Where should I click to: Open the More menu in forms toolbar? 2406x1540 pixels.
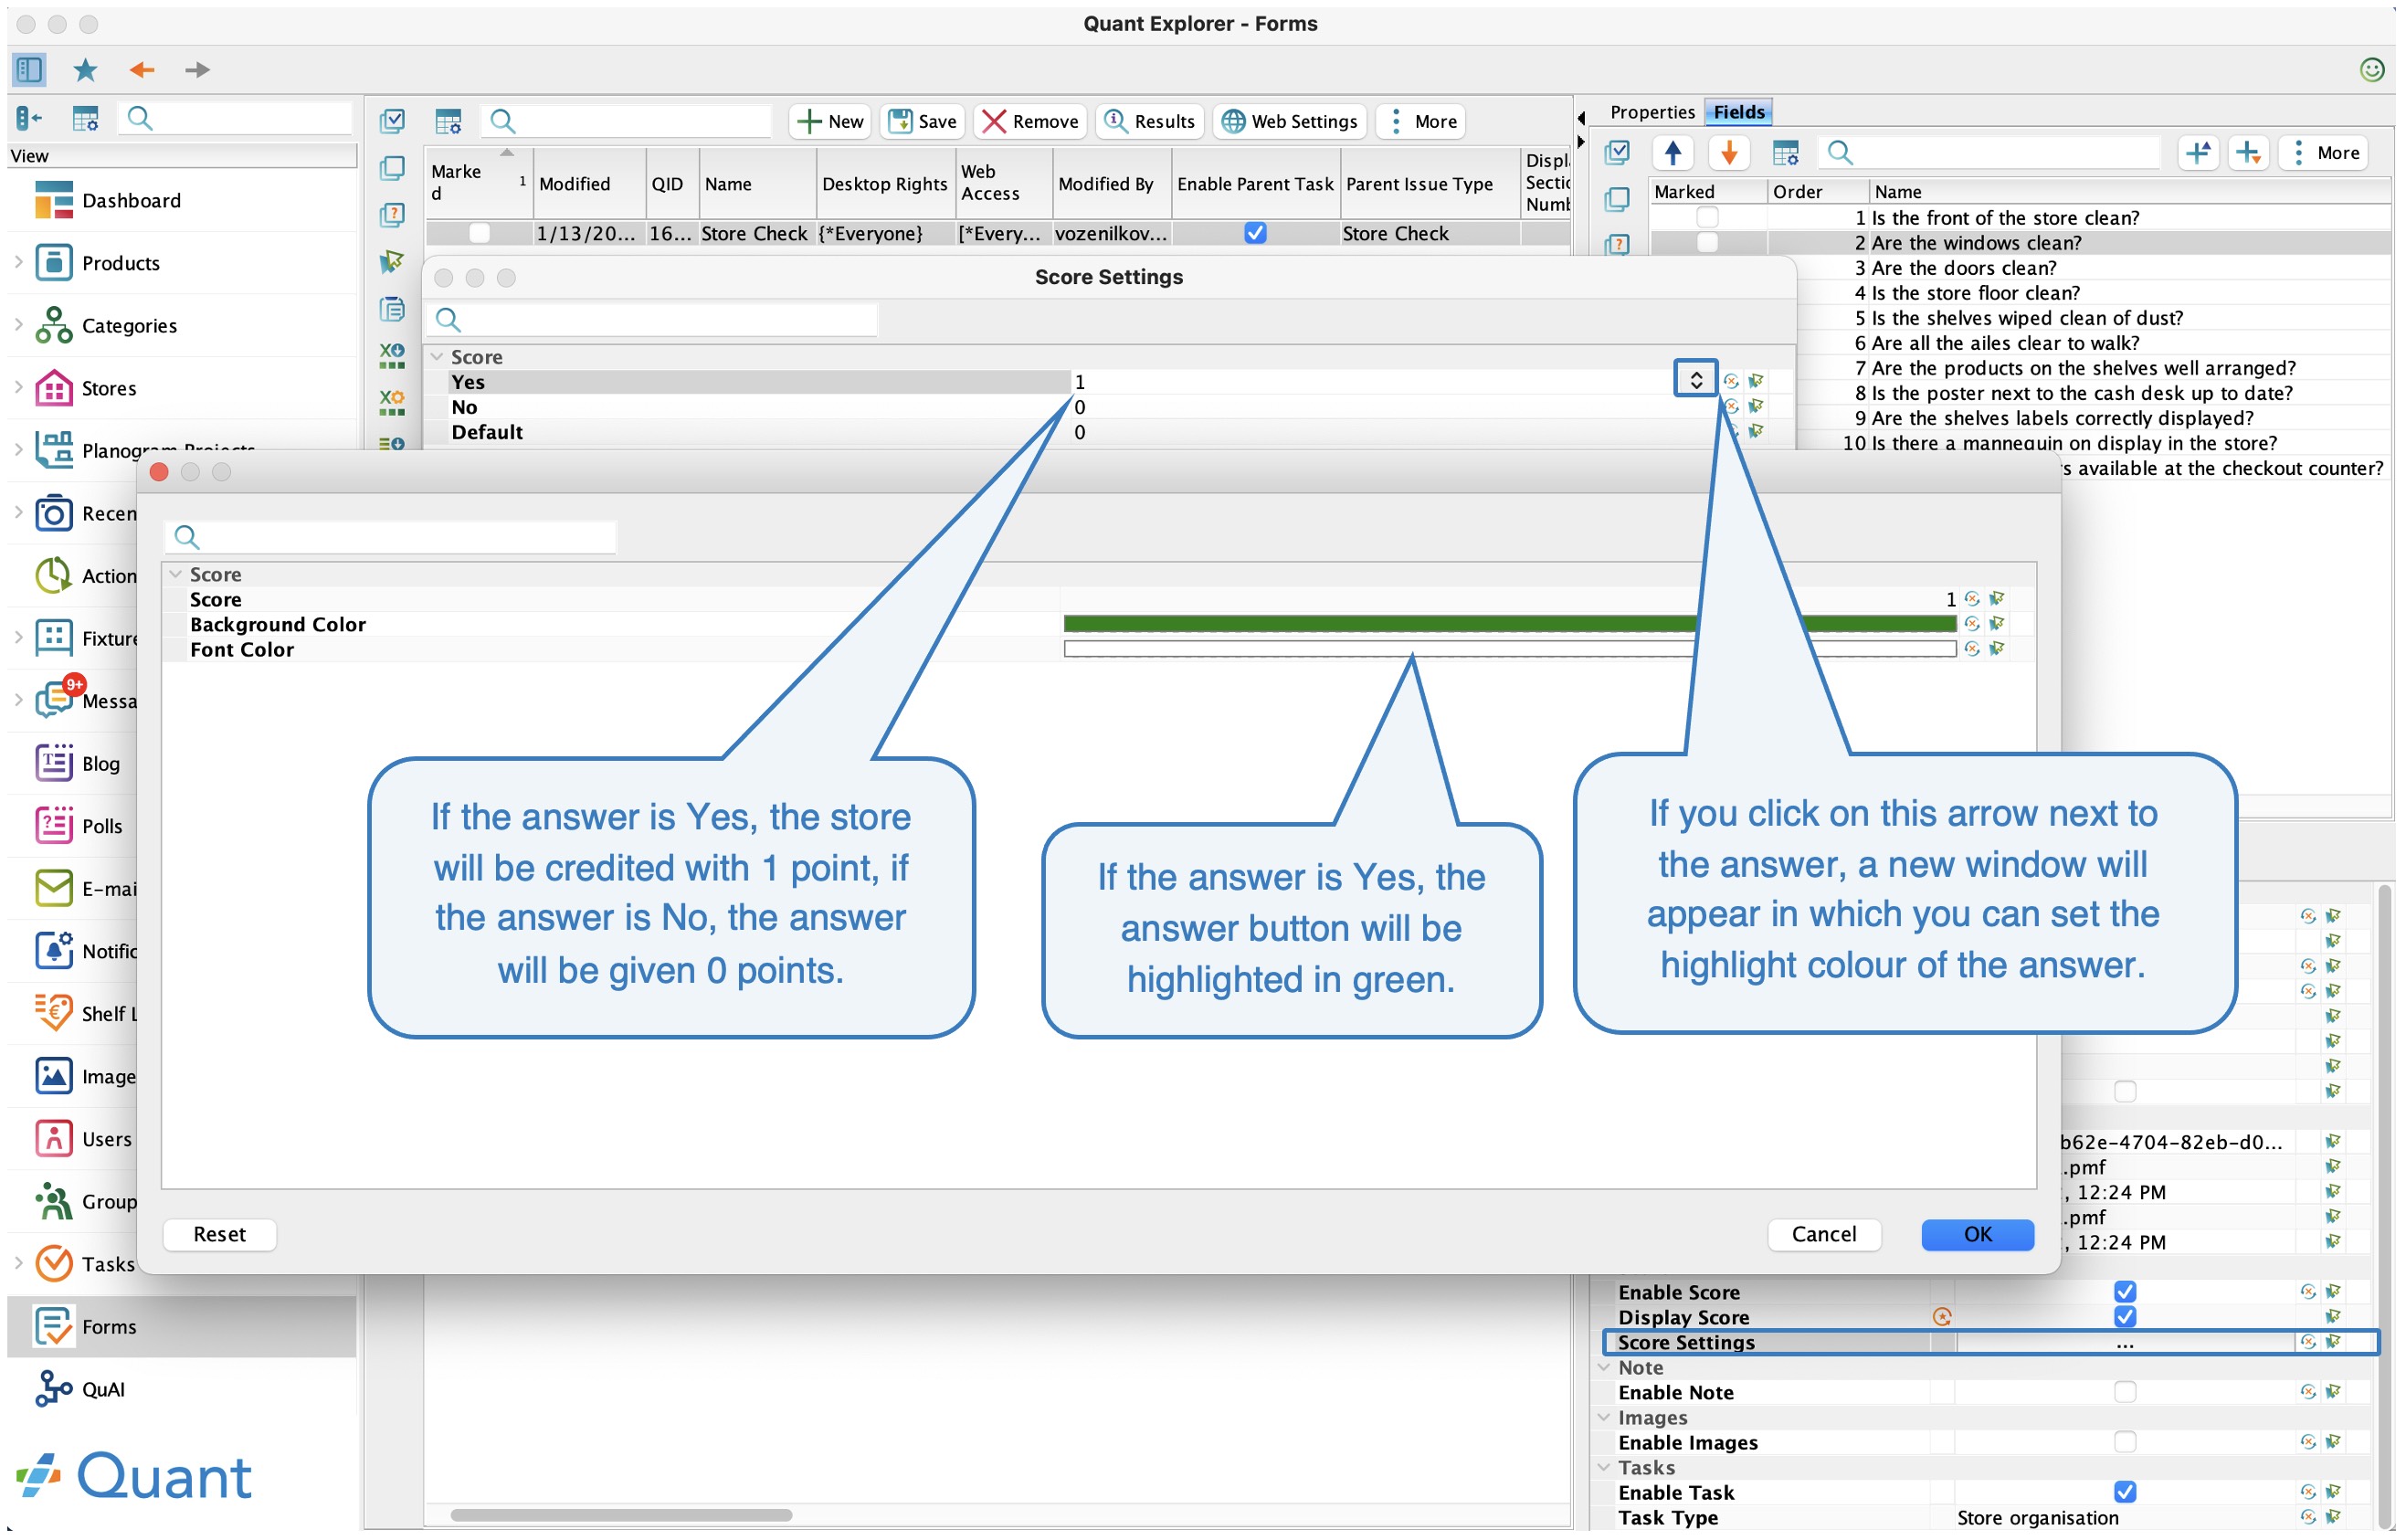point(1420,122)
